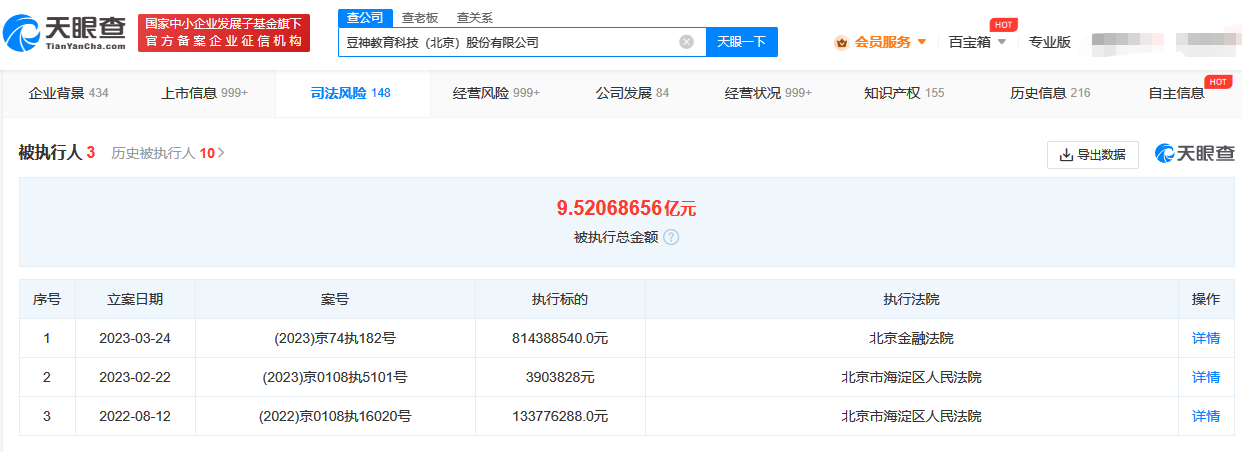This screenshot has width=1242, height=452.
Task: Click the amount 3903828元
Action: tap(560, 377)
